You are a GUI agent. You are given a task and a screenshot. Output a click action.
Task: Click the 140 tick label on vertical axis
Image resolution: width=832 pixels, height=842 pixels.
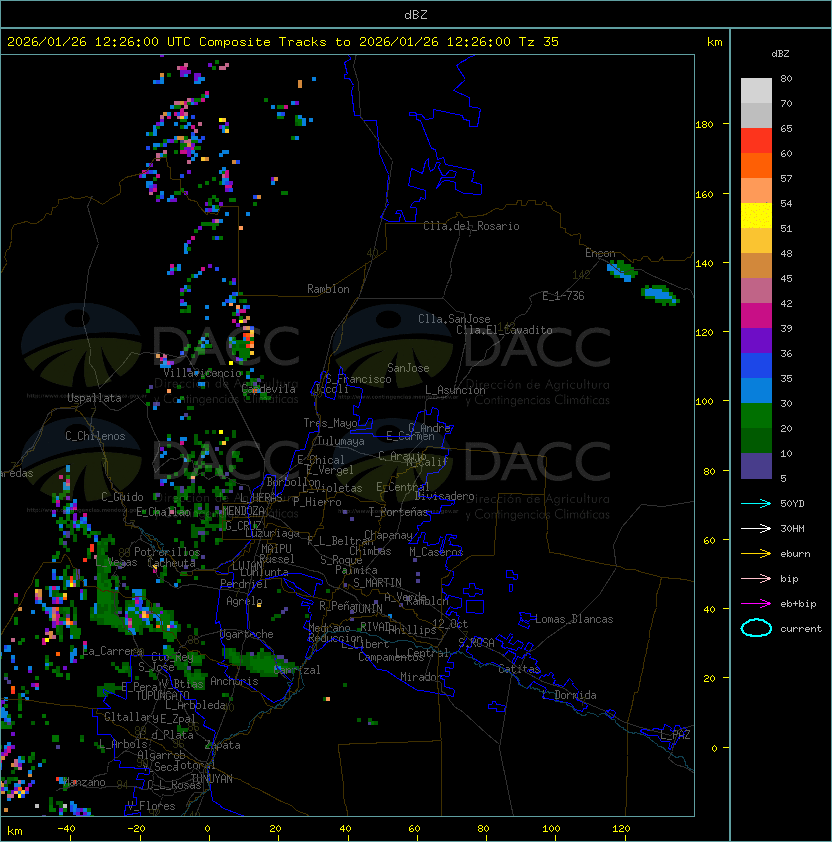click(x=704, y=263)
